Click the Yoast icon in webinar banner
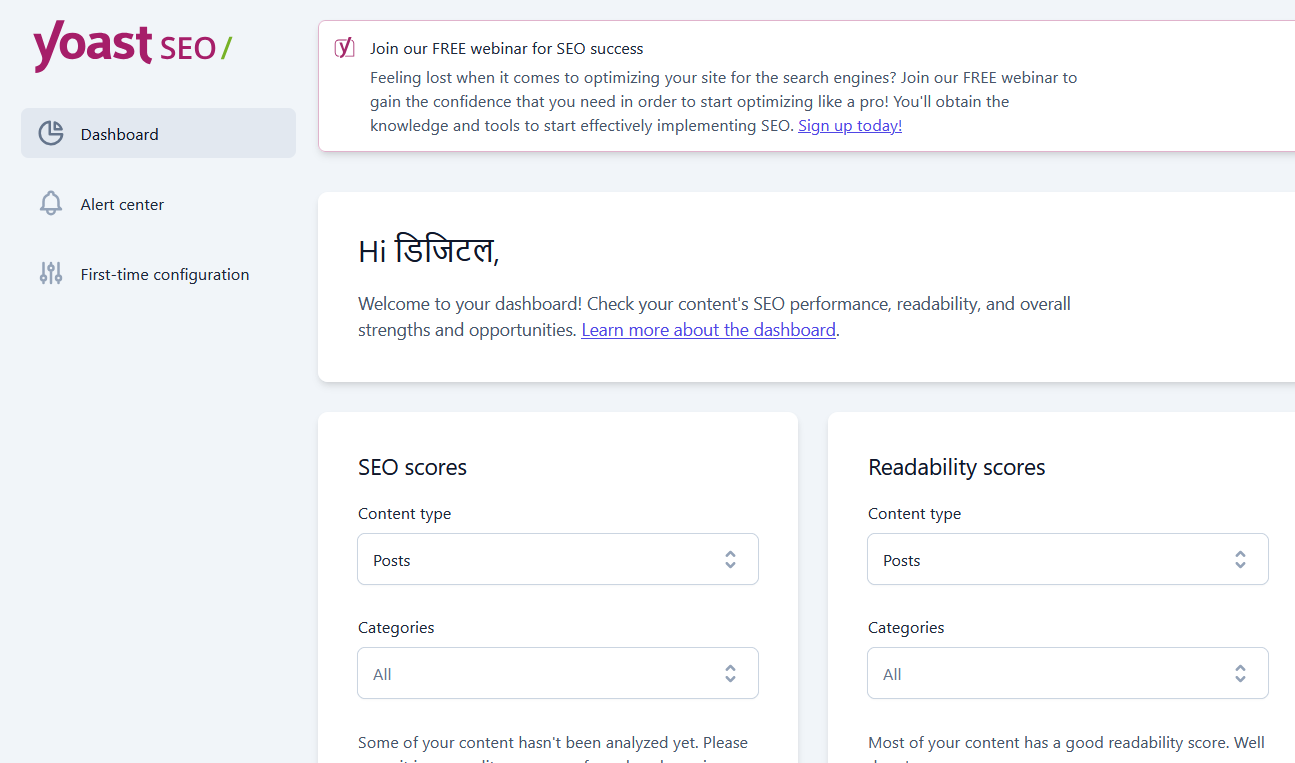 [x=345, y=48]
